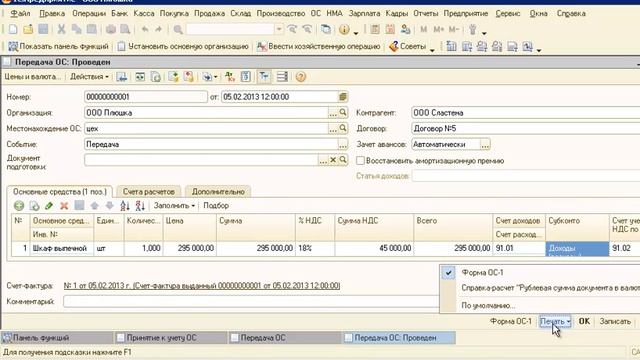
Task: Click the magnifier icon beside Организация field
Action: point(343,113)
